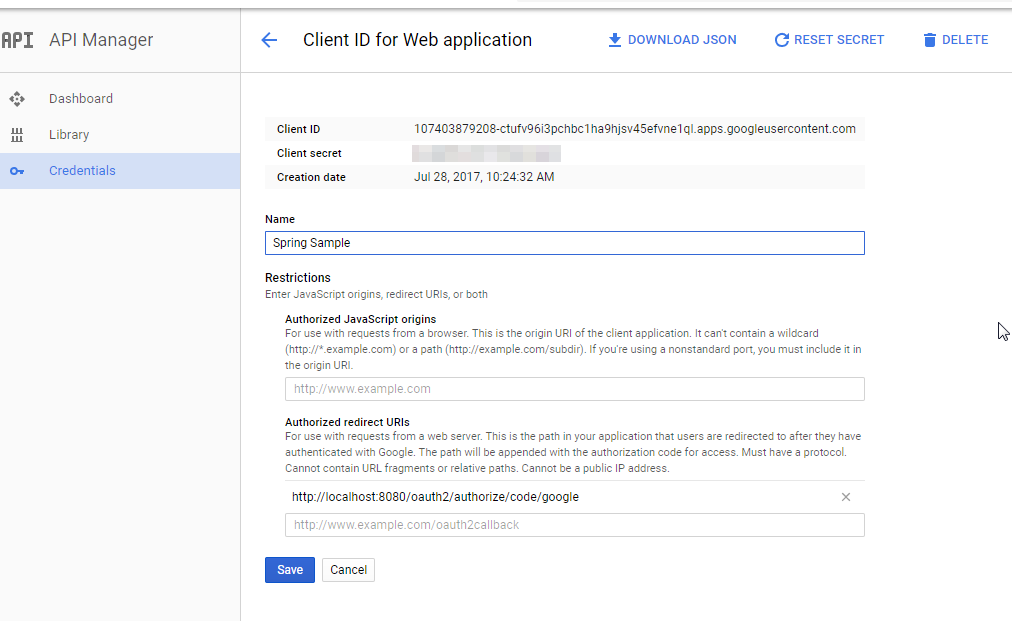Navigate to the Dashboard menu entry

pyautogui.click(x=81, y=98)
